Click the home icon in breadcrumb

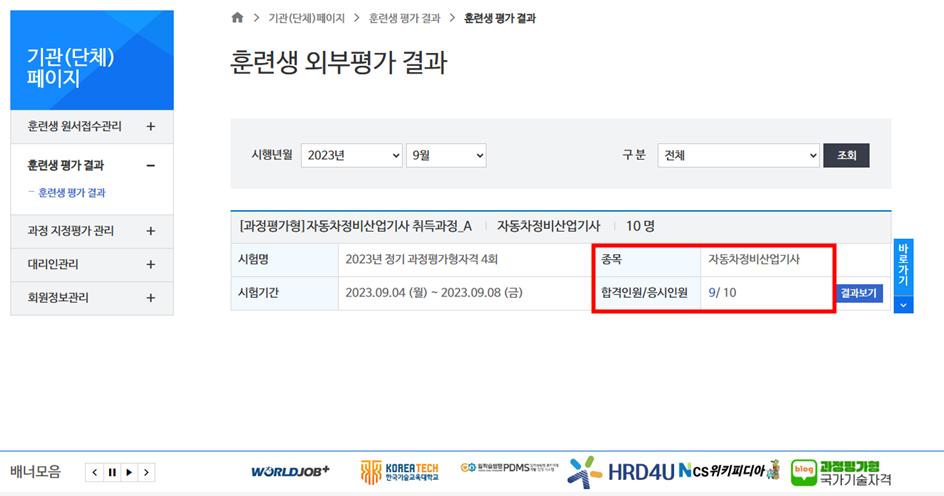click(237, 17)
